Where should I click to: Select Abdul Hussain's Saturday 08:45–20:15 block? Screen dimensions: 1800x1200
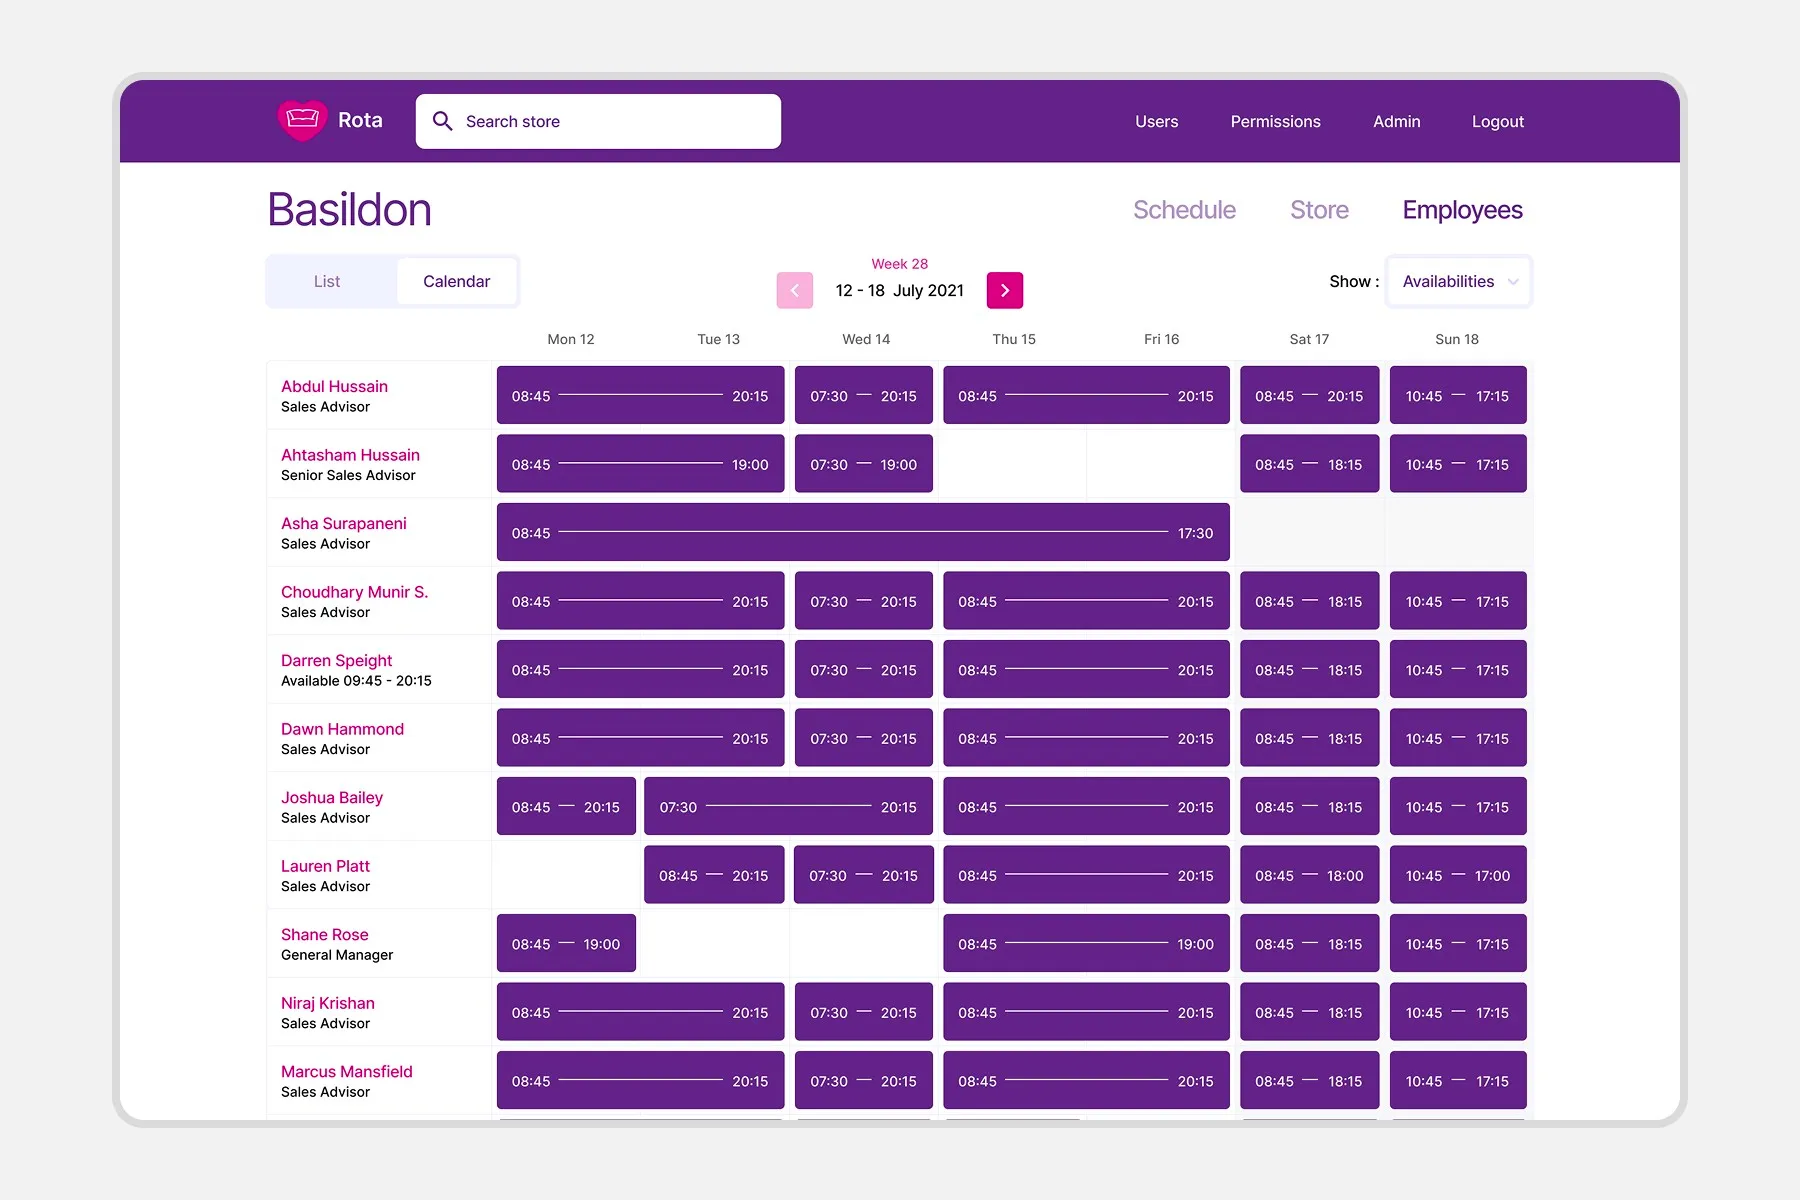coord(1309,395)
